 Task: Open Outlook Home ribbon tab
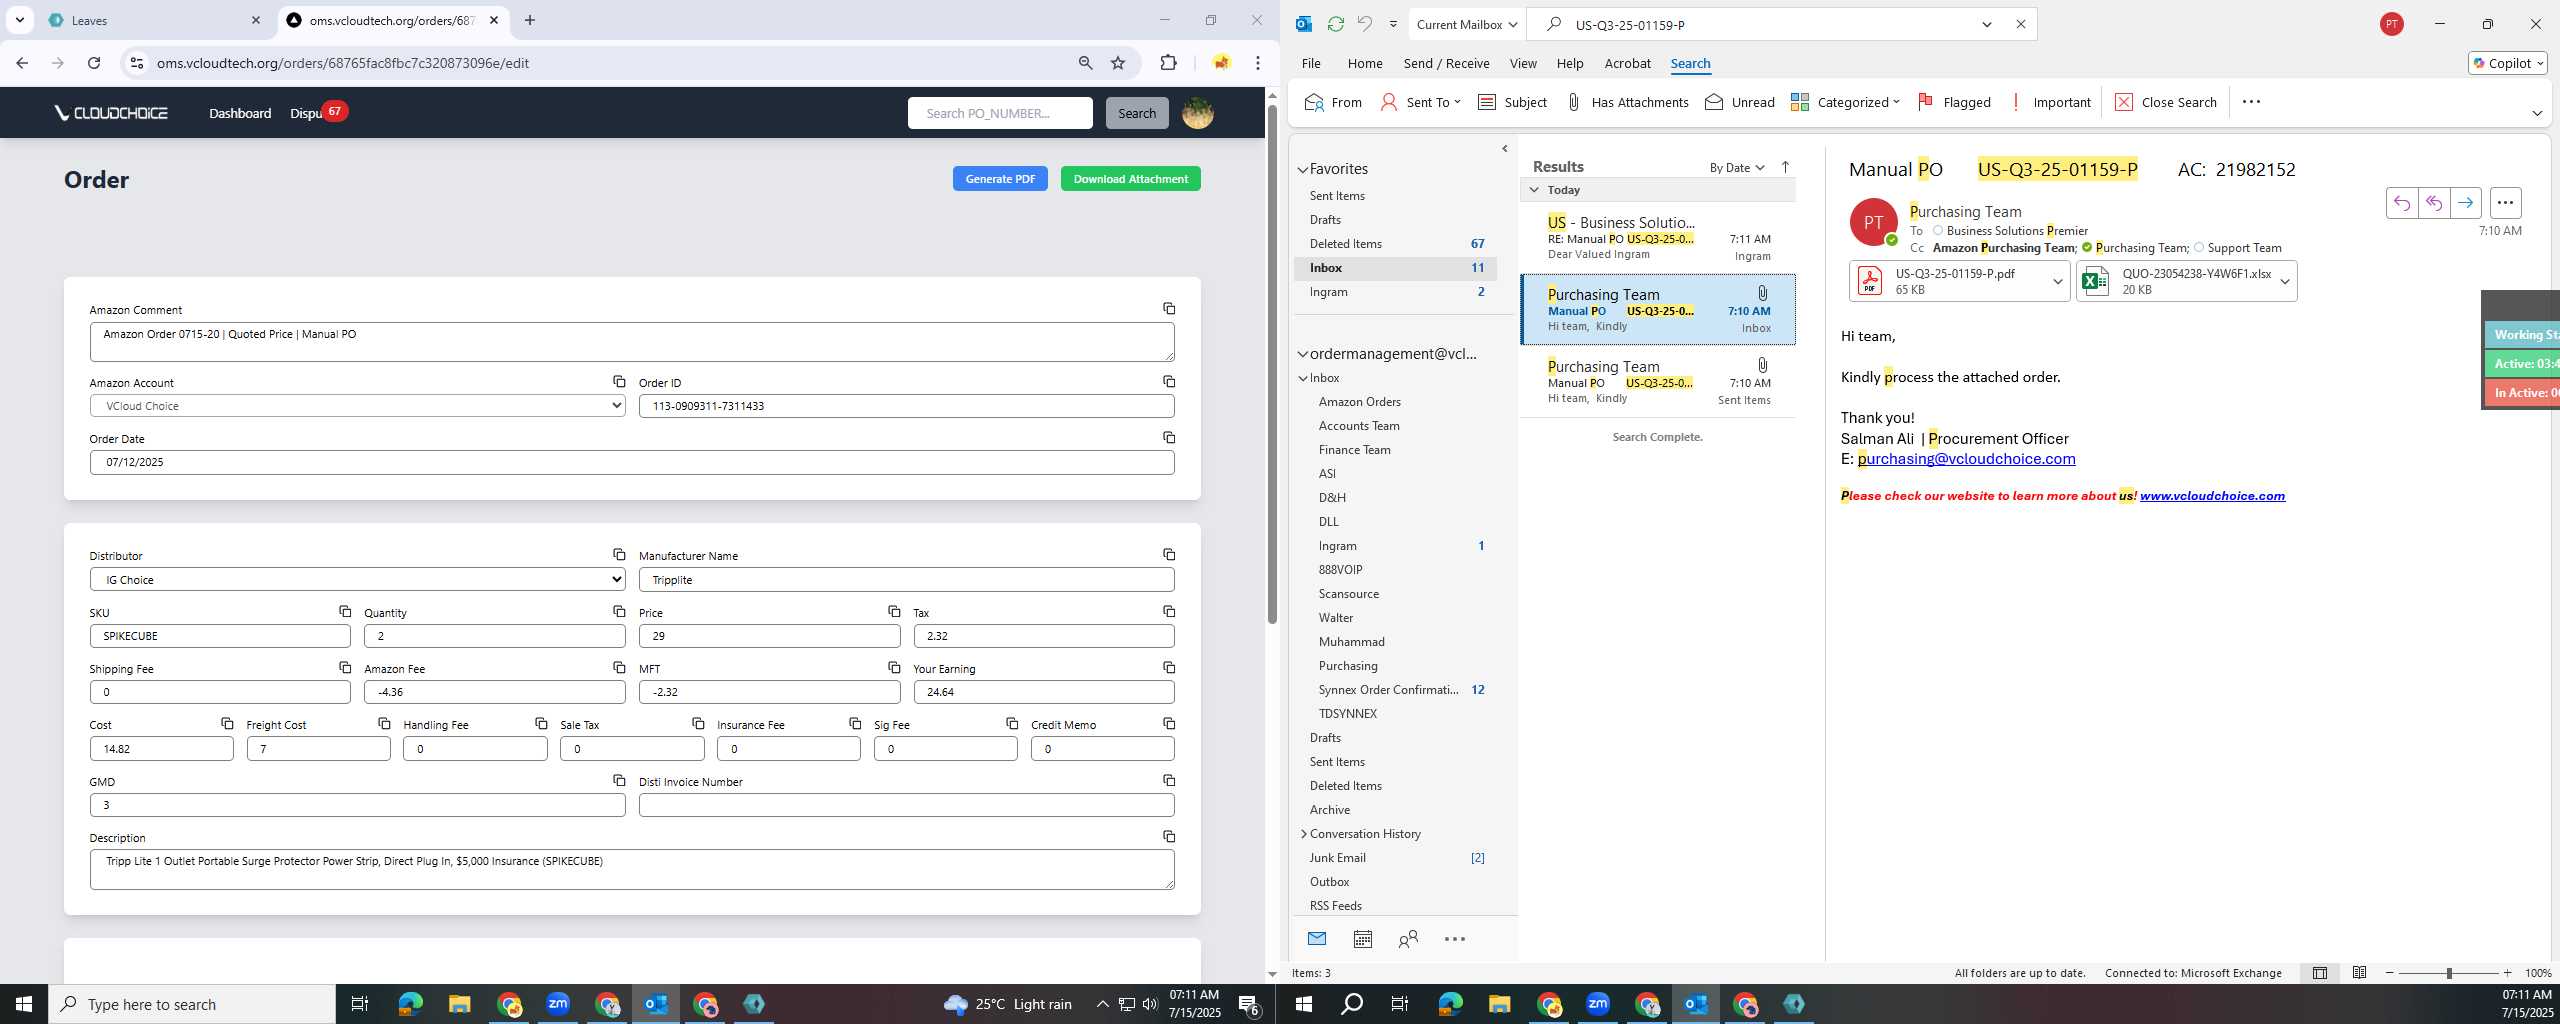pos(1365,63)
